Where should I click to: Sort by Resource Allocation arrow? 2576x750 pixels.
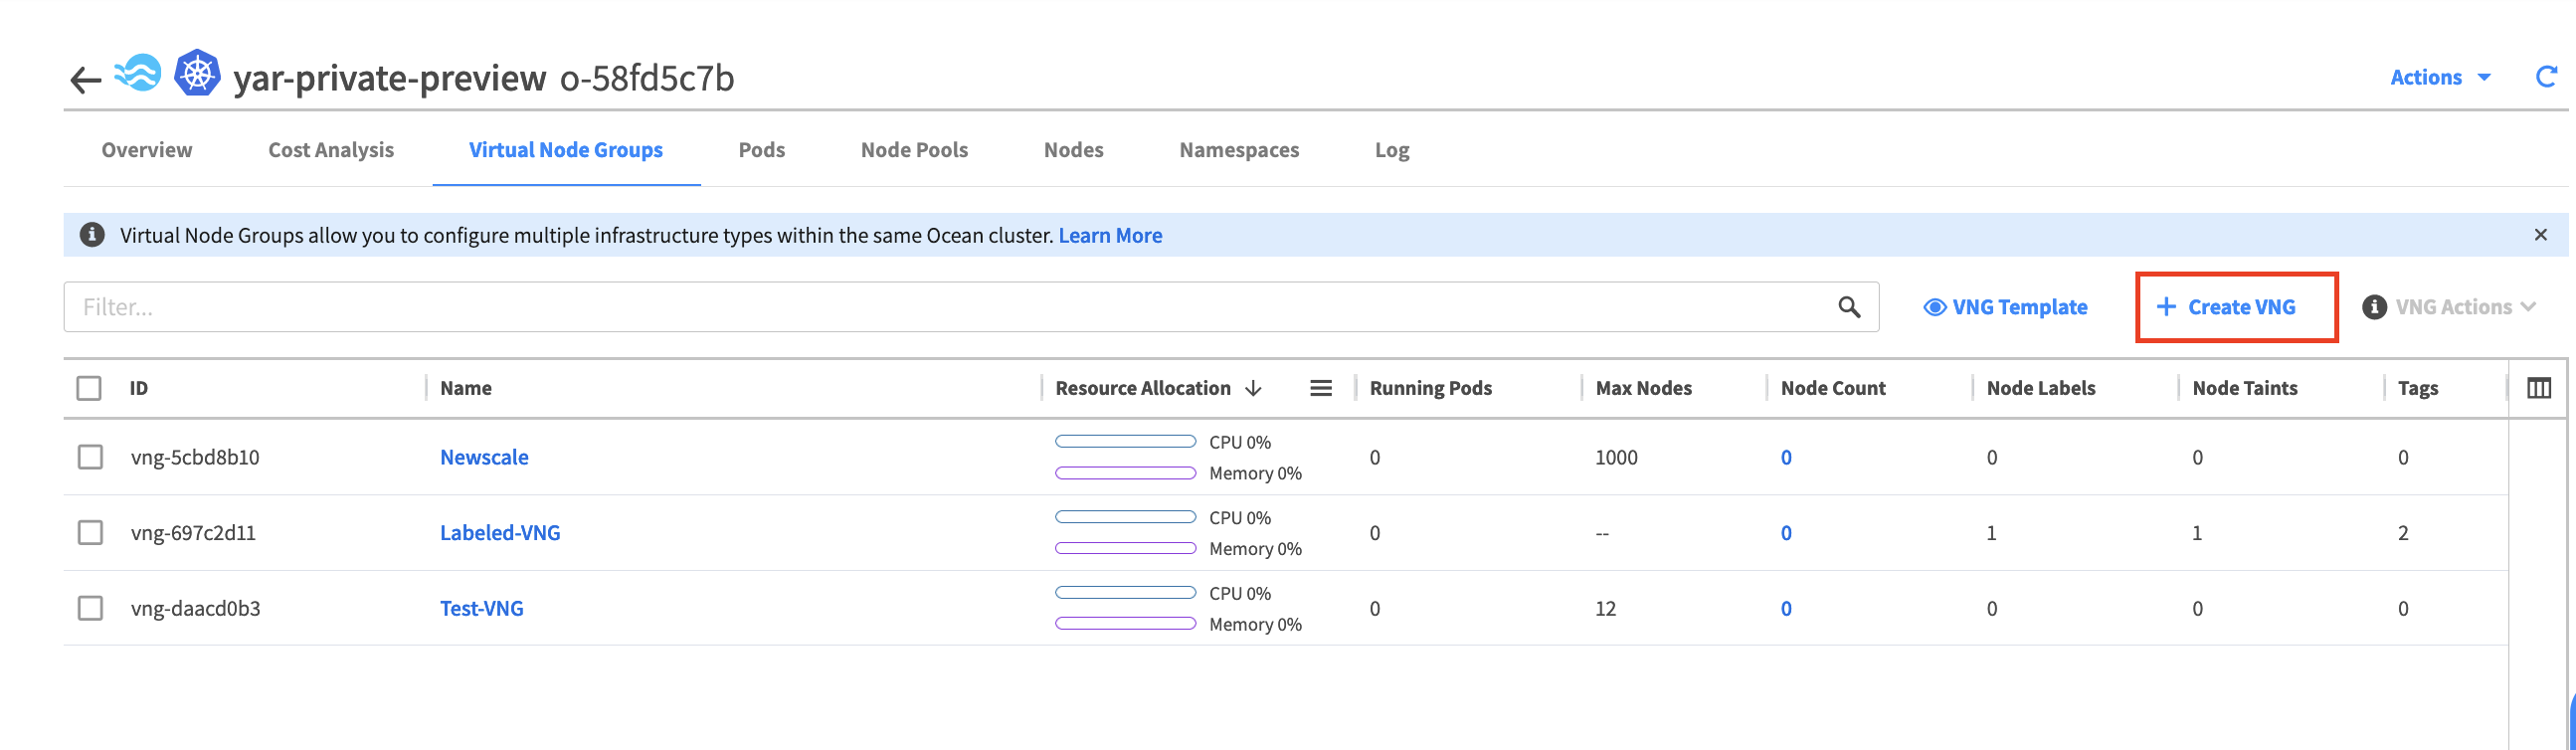pyautogui.click(x=1253, y=388)
